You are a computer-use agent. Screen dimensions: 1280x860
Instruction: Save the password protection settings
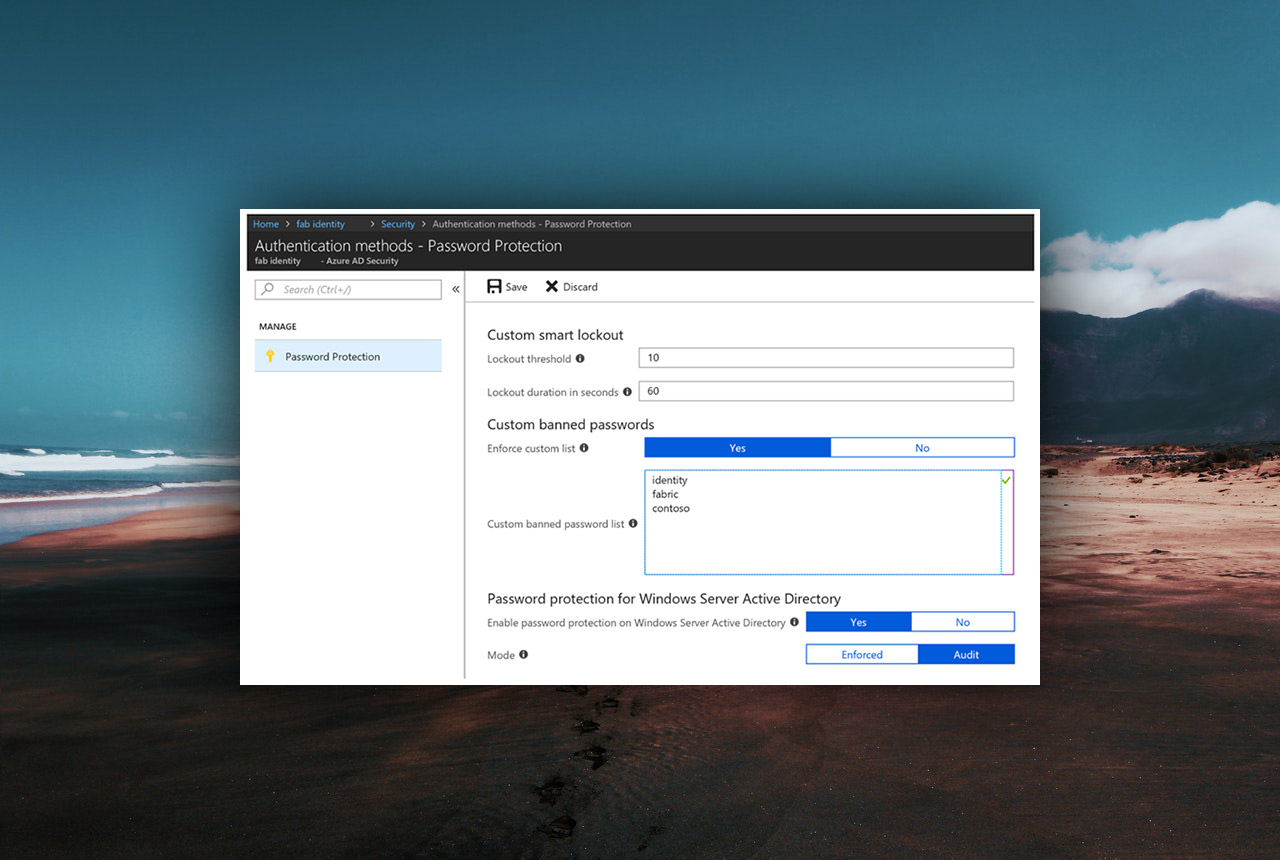point(506,286)
